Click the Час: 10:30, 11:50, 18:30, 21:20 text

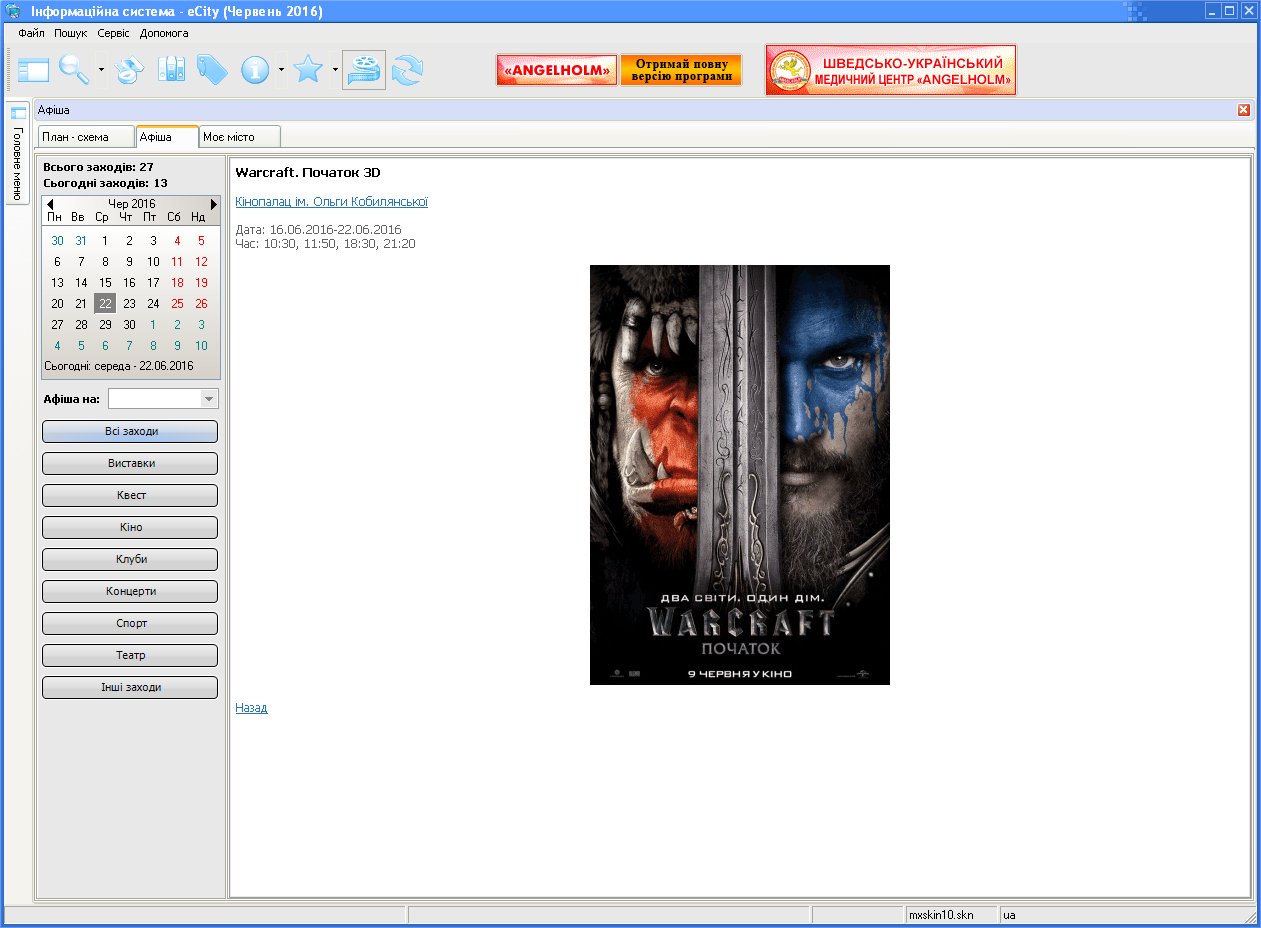pos(325,244)
